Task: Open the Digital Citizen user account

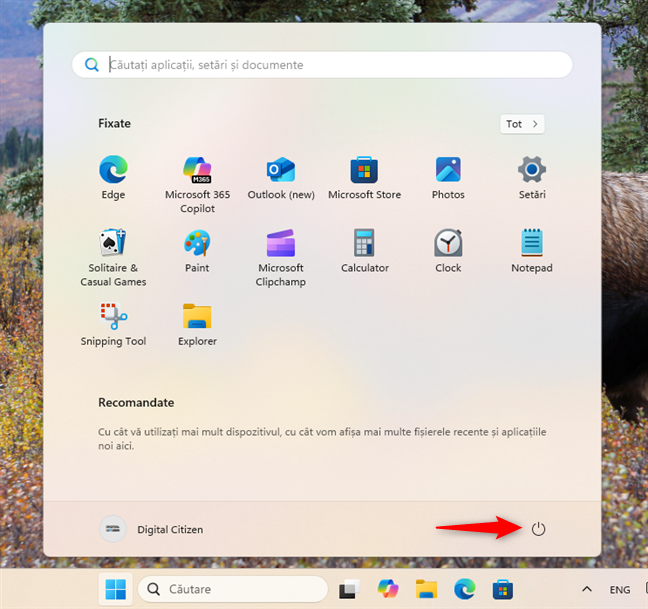Action: click(x=151, y=529)
